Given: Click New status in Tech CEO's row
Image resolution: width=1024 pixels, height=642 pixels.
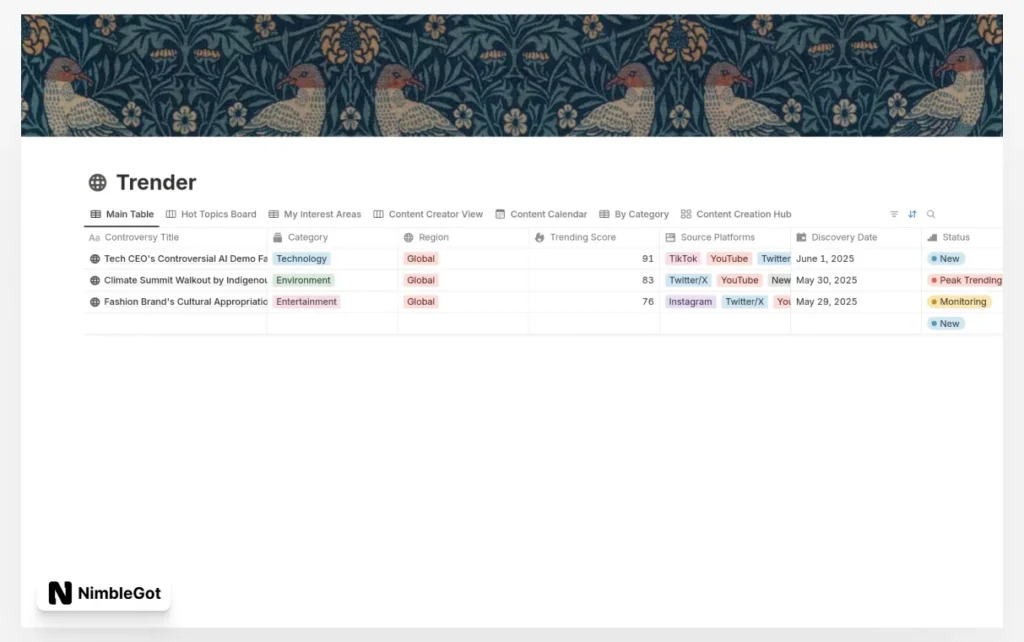Looking at the screenshot, I should tap(946, 259).
